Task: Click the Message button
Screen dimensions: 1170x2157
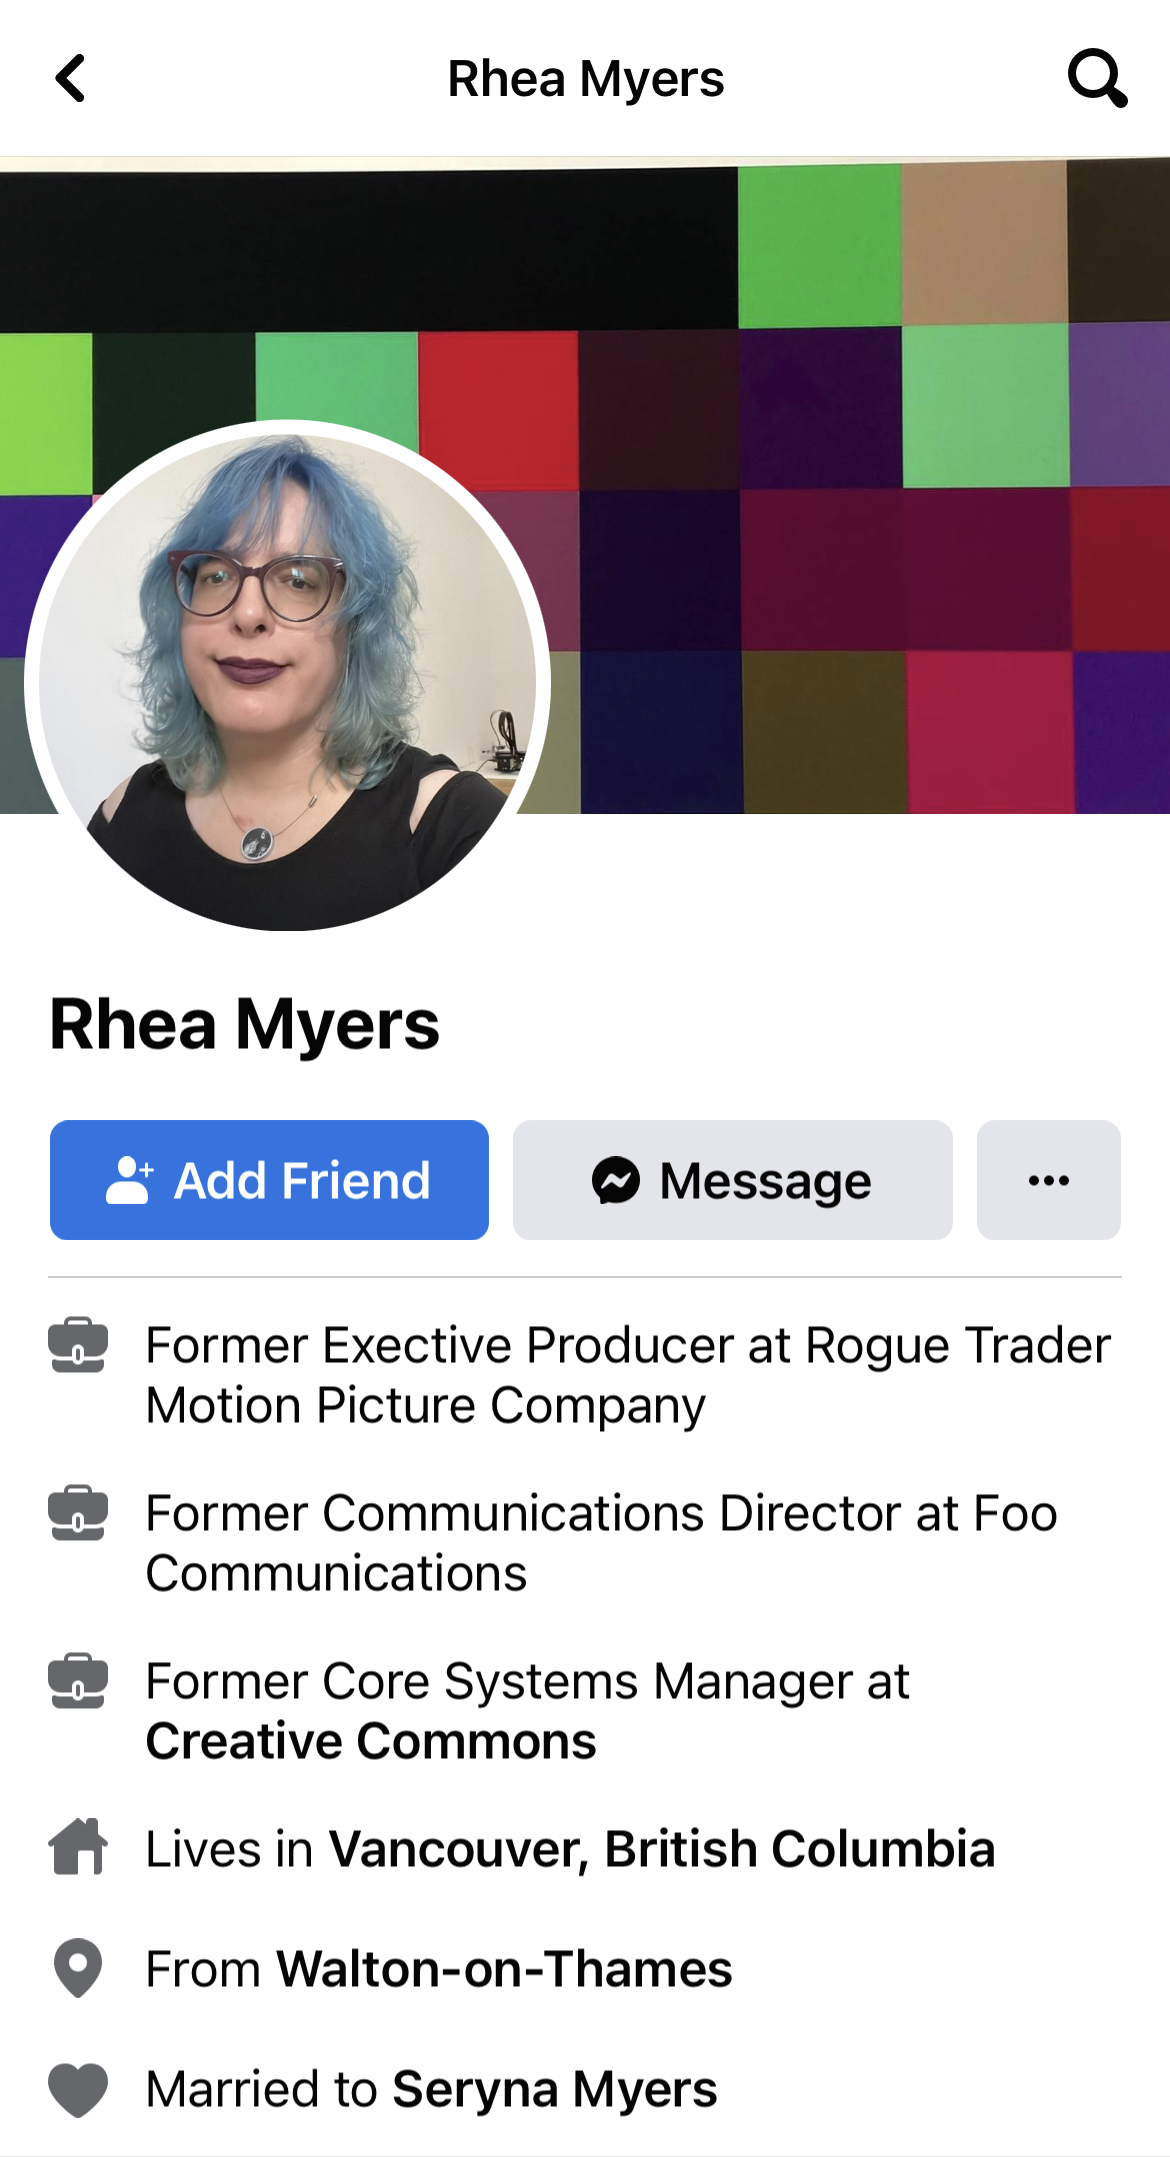Action: coord(733,1180)
